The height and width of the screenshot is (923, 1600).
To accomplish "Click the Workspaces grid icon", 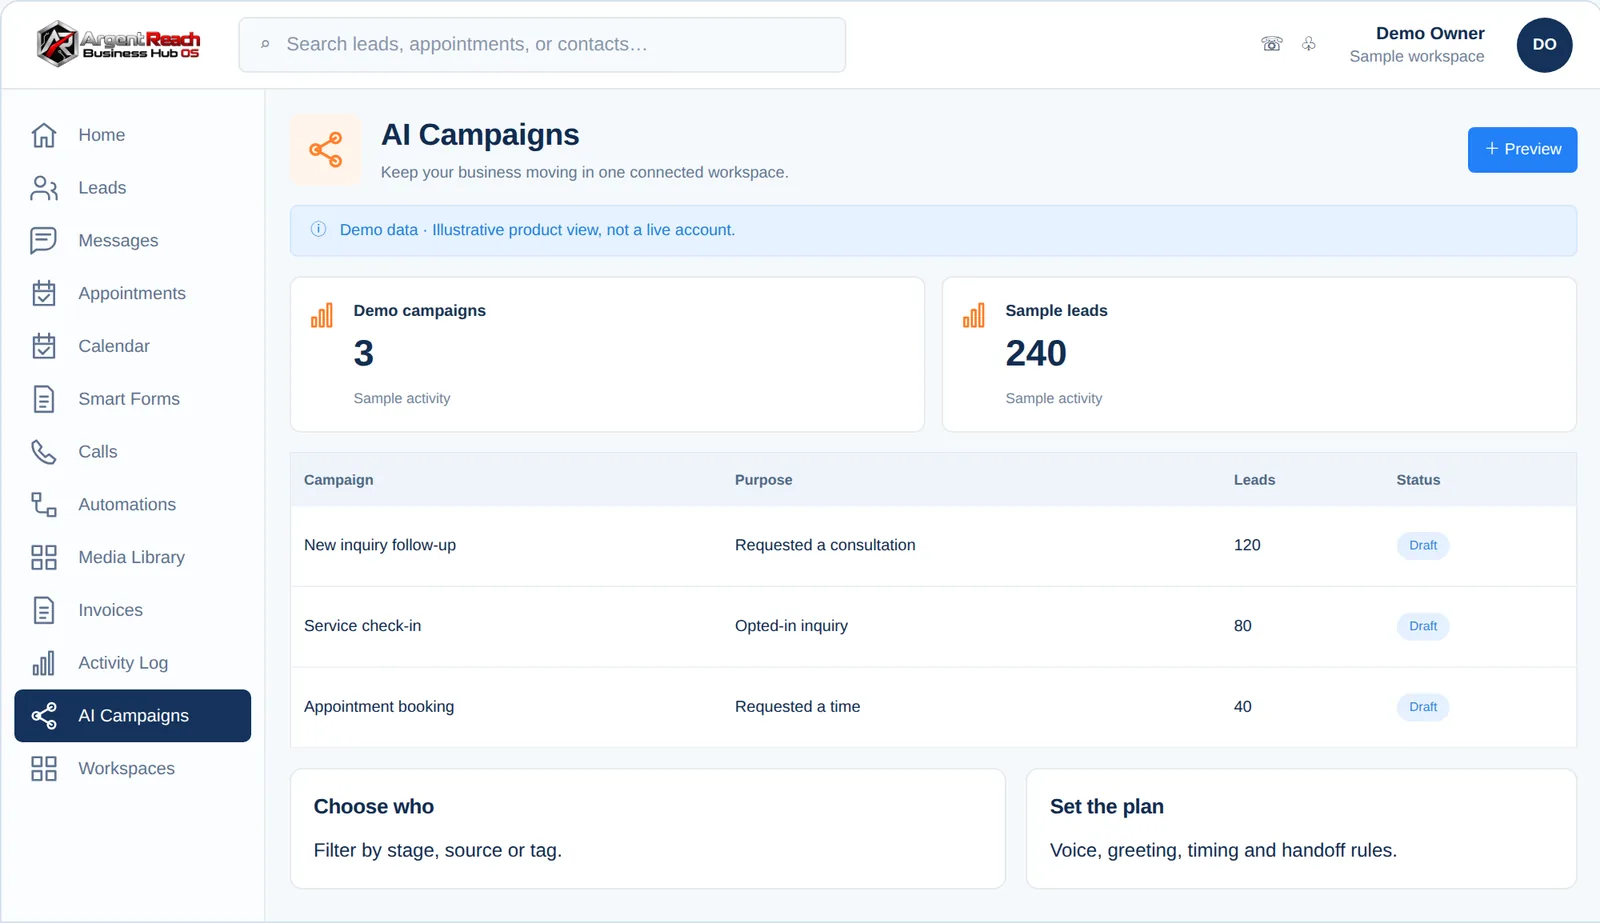I will pos(43,769).
